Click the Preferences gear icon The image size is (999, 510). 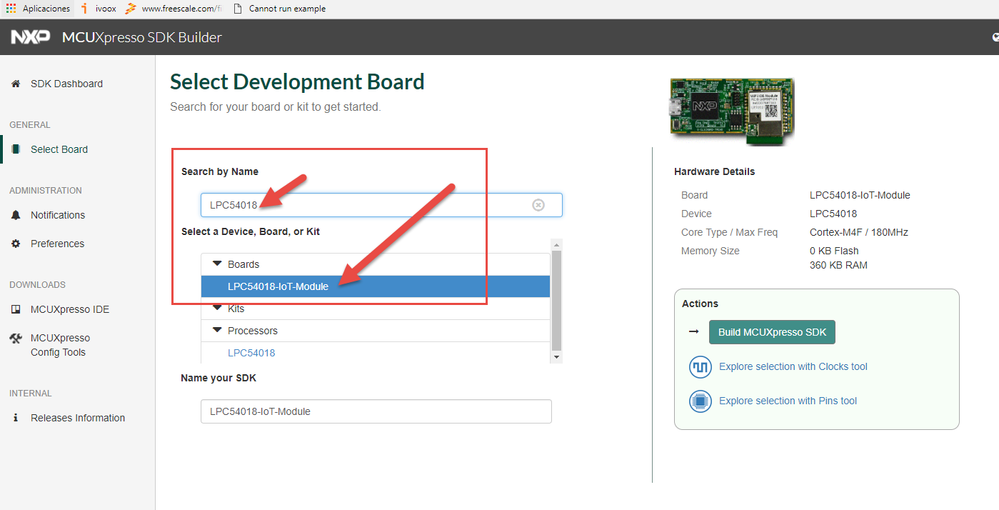[16, 244]
